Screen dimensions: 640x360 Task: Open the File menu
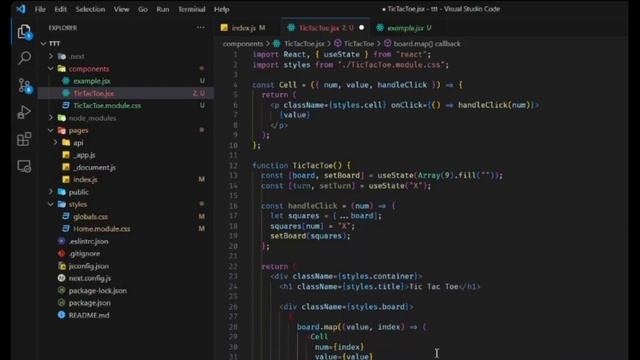40,9
